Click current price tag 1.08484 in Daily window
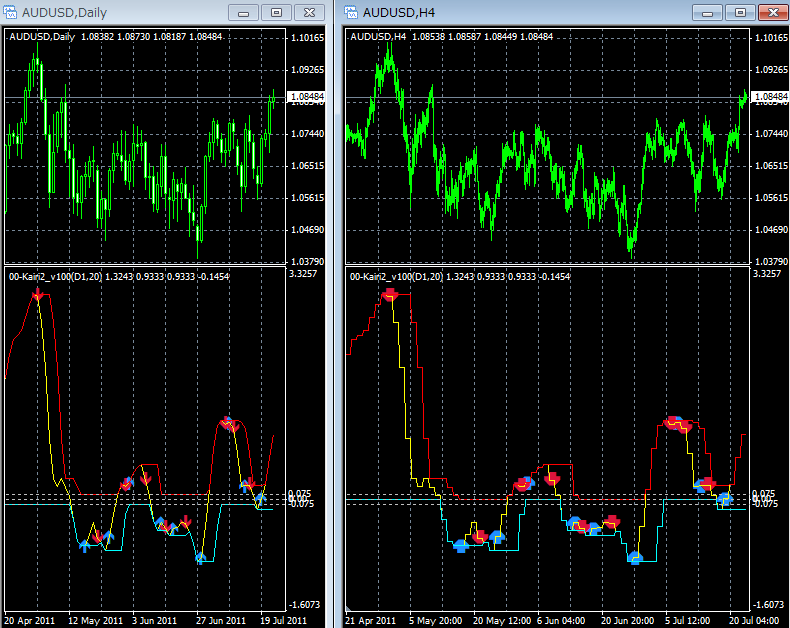Image resolution: width=790 pixels, height=628 pixels. pyautogui.click(x=306, y=96)
